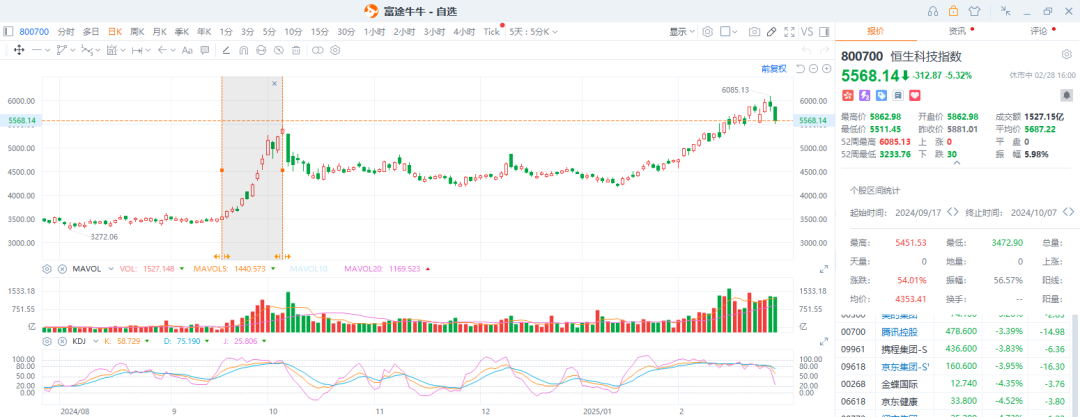
Task: Click the blue tag icon
Action: pyautogui.click(x=881, y=94)
